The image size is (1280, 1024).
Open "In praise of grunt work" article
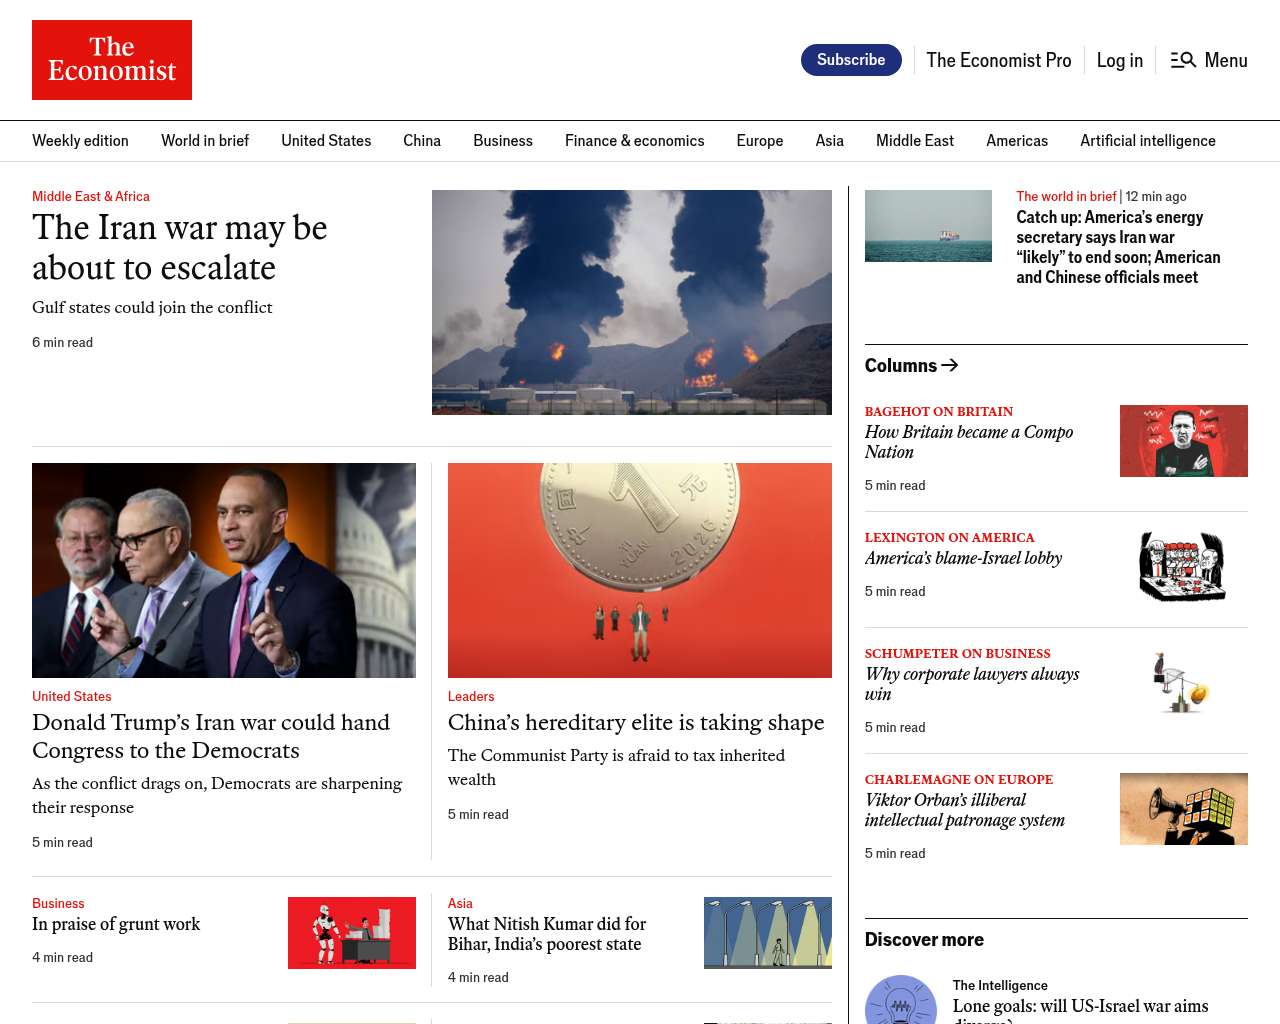pyautogui.click(x=116, y=924)
